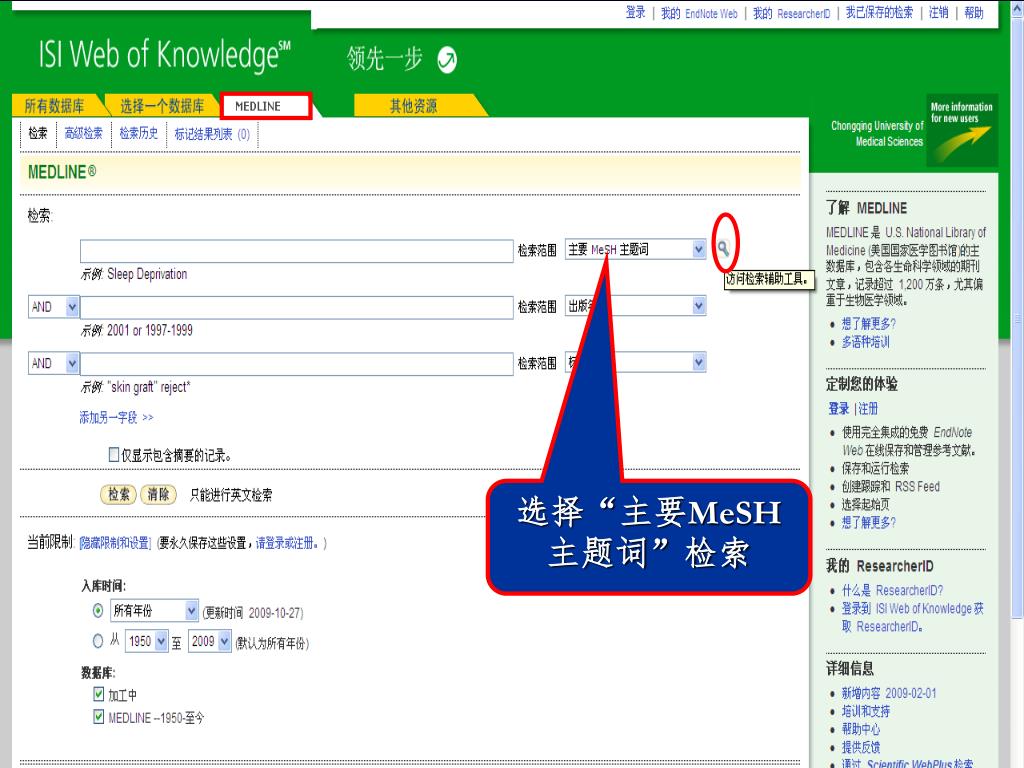Open 我的 EndNote Web link
1024x768 pixels.
pos(699,13)
